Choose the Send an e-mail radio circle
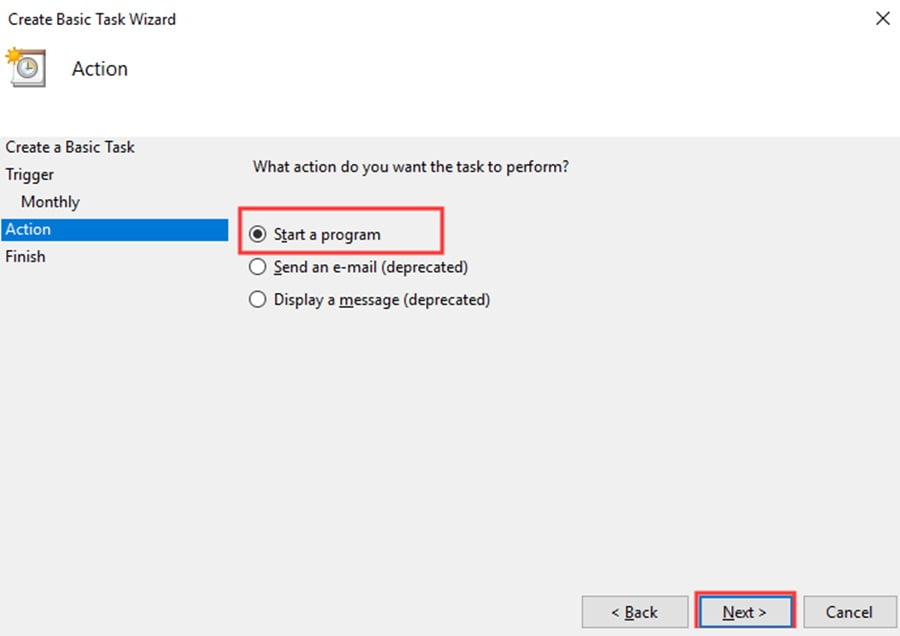 click(x=257, y=267)
